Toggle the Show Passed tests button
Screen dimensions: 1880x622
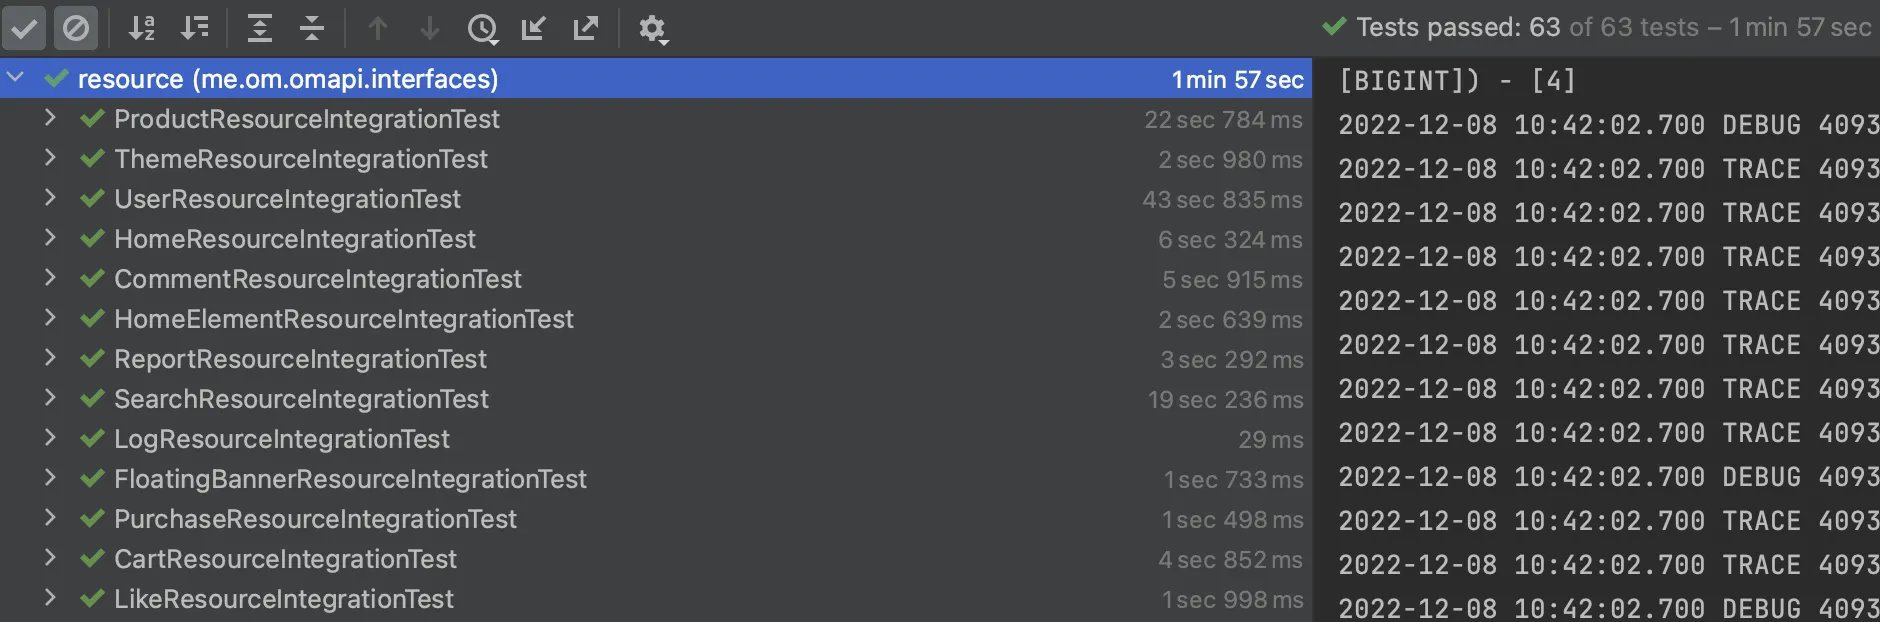tap(24, 28)
